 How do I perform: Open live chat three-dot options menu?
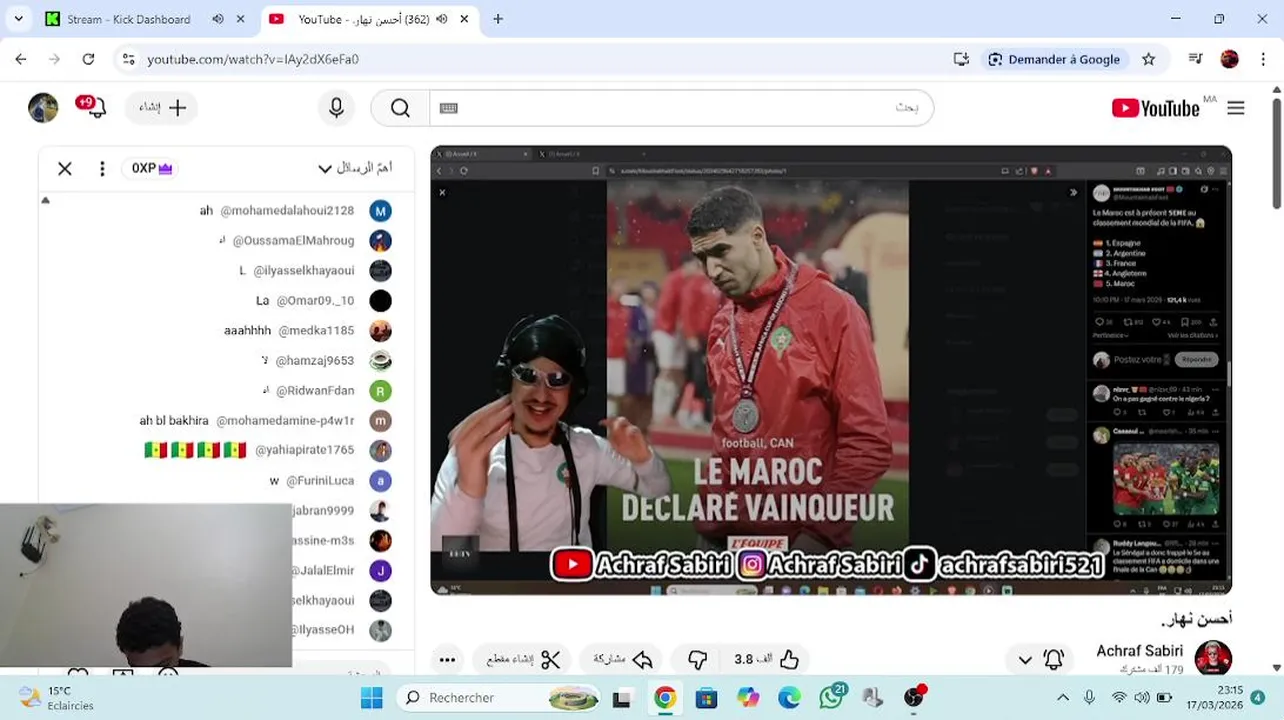pos(102,169)
